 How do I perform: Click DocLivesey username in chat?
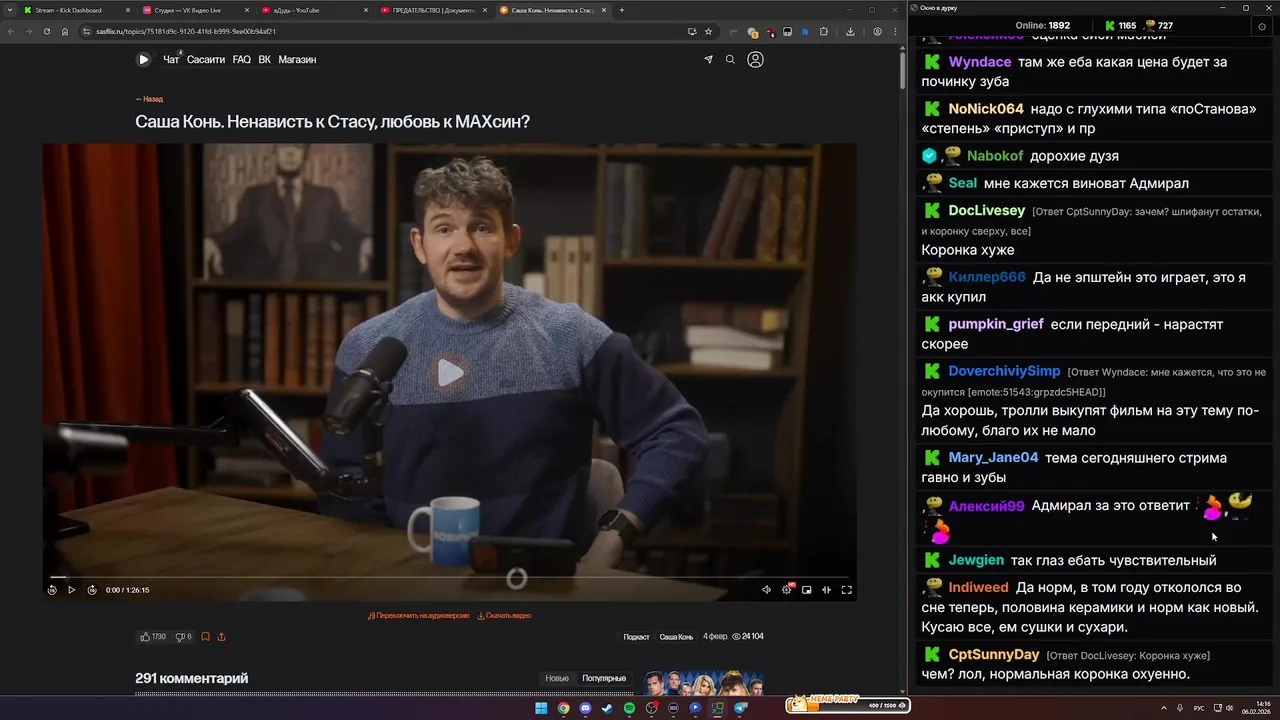[987, 211]
